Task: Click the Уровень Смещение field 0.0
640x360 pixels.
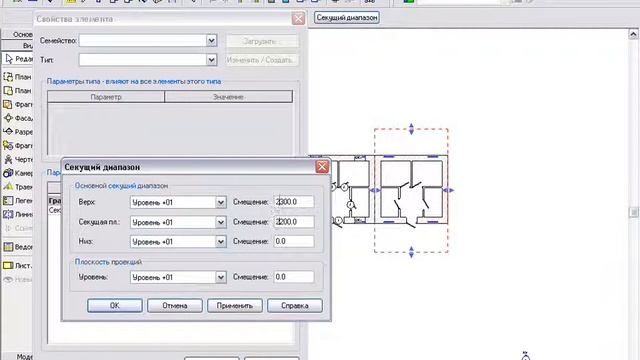Action: [x=294, y=277]
